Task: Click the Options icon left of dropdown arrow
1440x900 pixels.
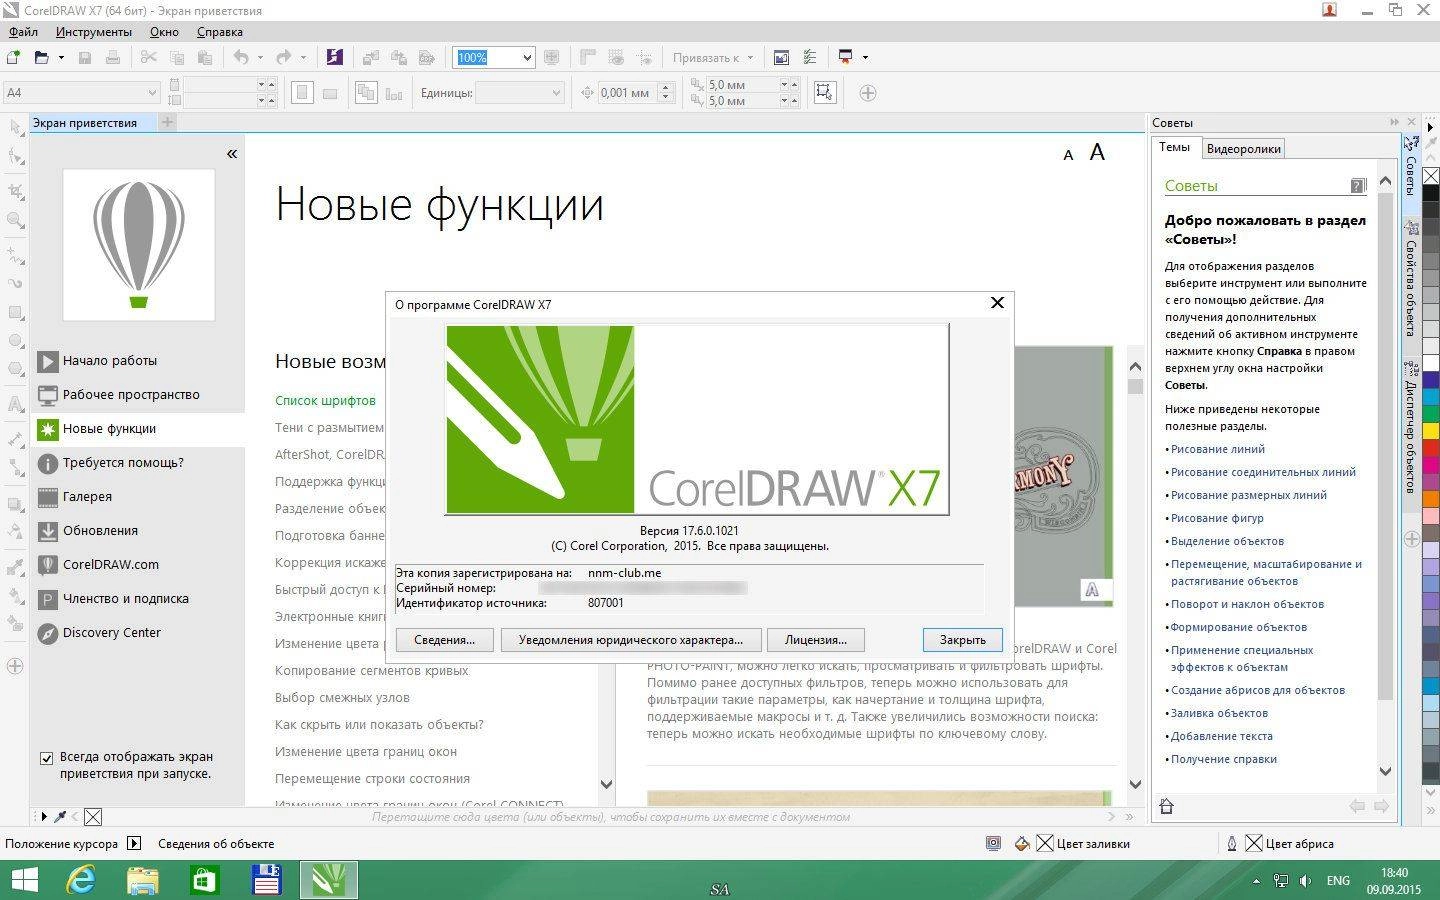Action: click(810, 57)
